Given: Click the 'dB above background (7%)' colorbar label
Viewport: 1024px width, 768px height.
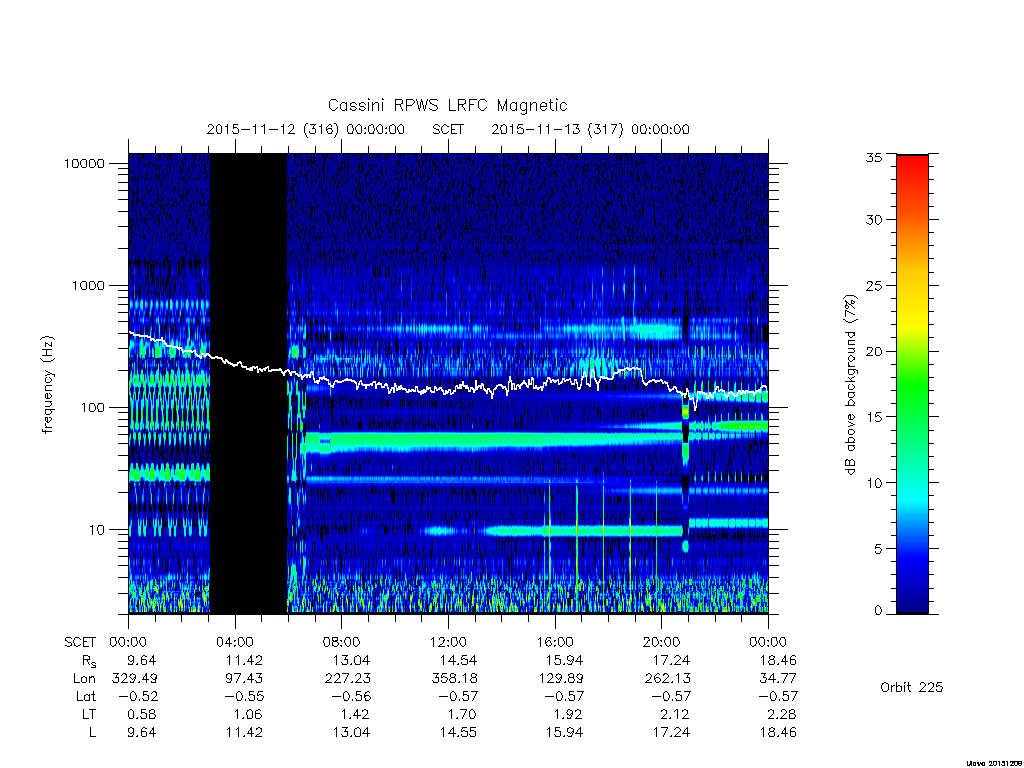Looking at the screenshot, I should 850,385.
